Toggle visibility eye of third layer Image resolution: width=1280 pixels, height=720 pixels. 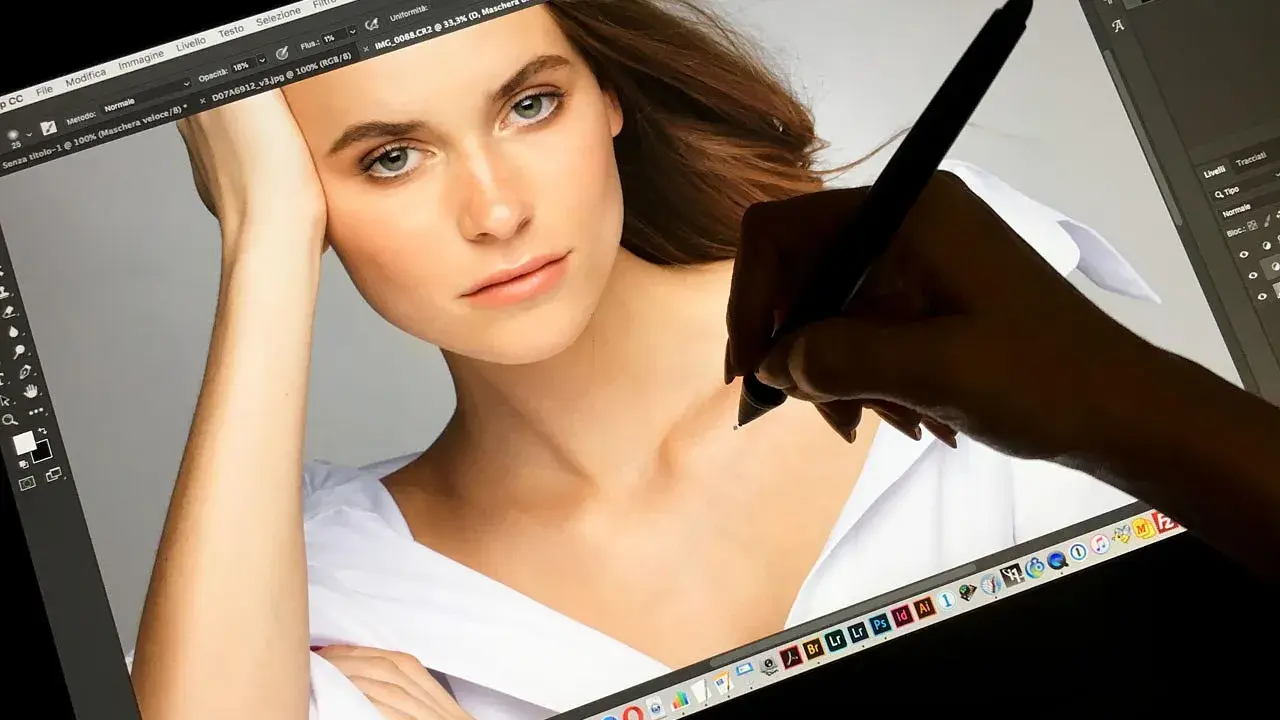(1262, 296)
